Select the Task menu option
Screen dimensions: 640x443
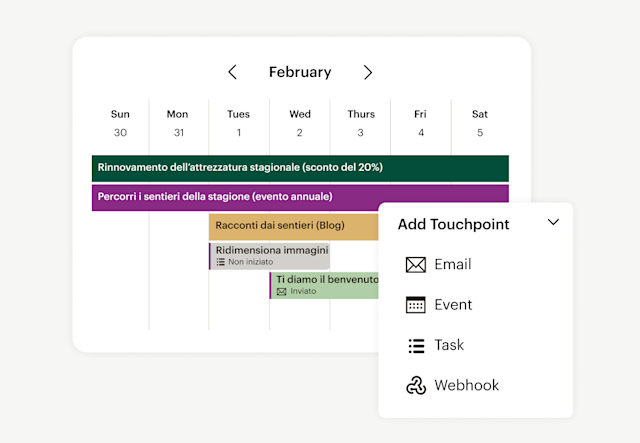449,346
